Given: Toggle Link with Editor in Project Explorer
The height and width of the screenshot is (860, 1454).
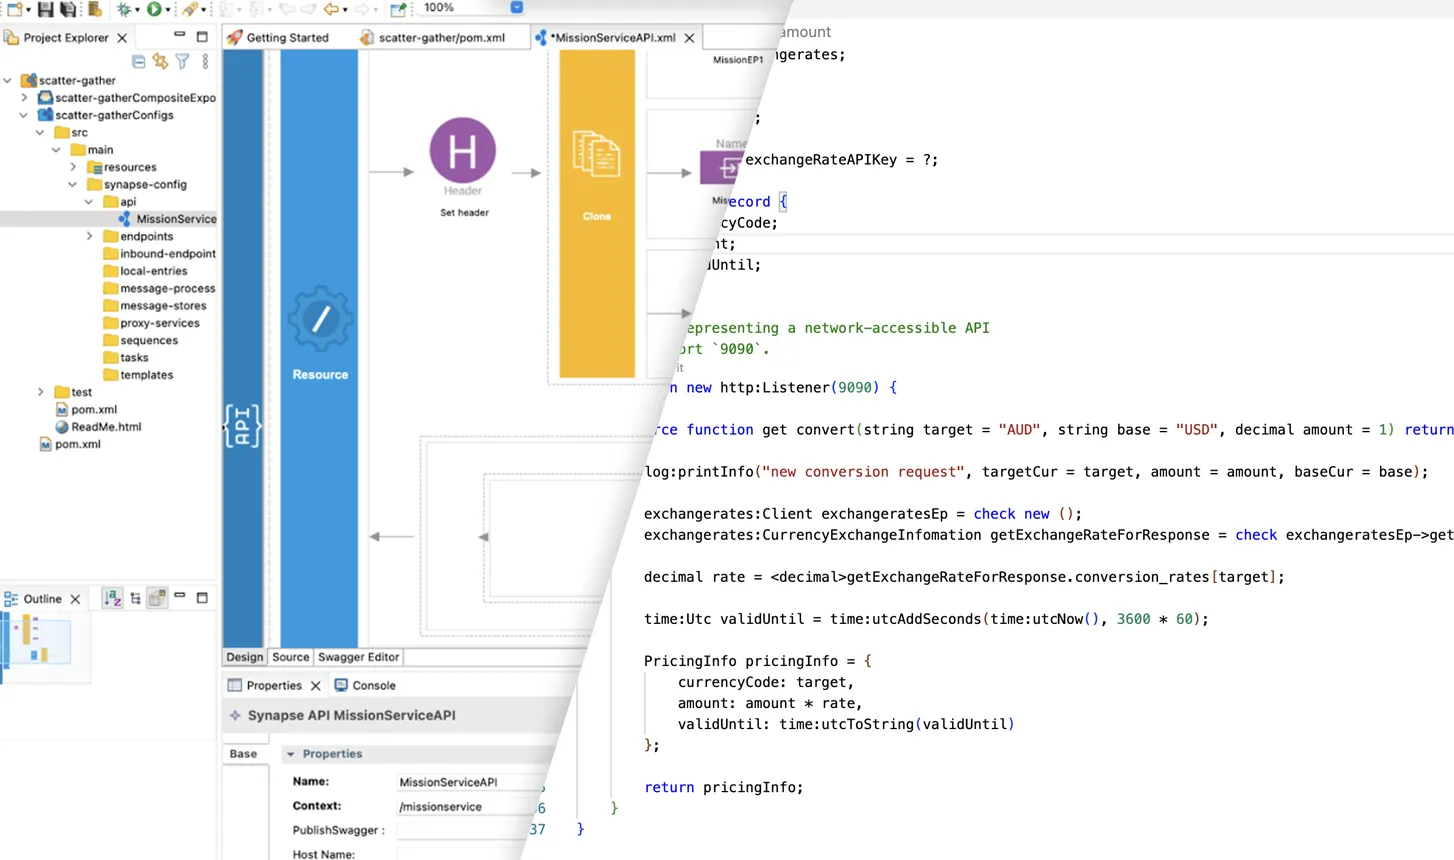Looking at the screenshot, I should pos(160,62).
